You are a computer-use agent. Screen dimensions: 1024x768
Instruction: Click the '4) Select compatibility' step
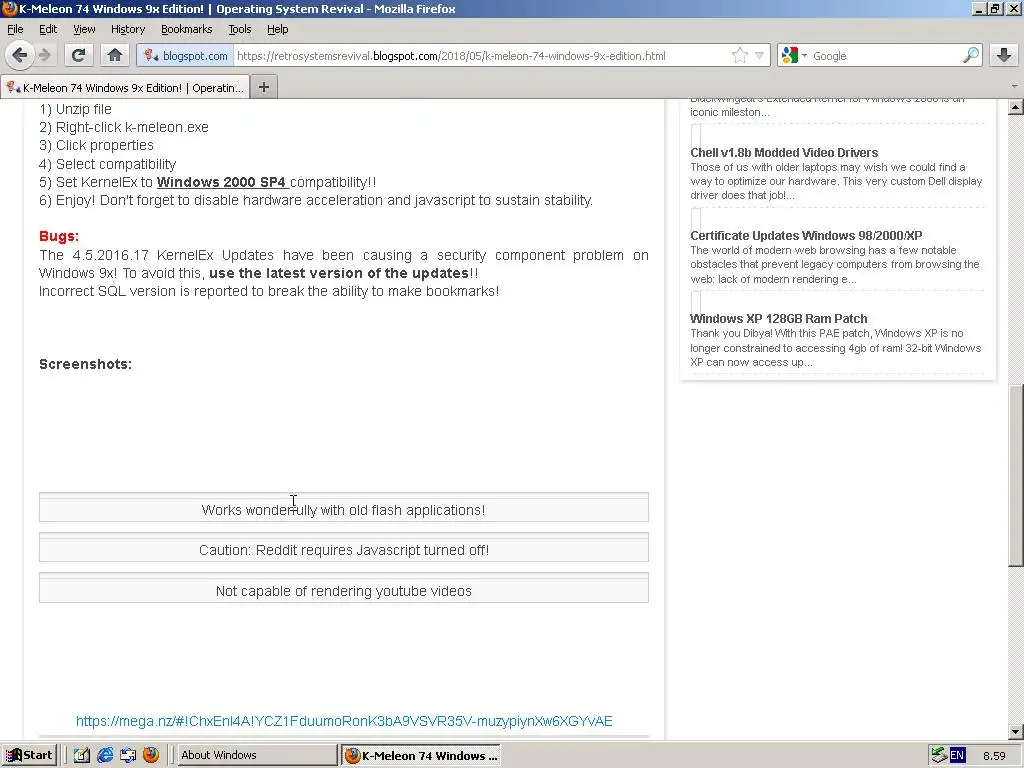[108, 164]
